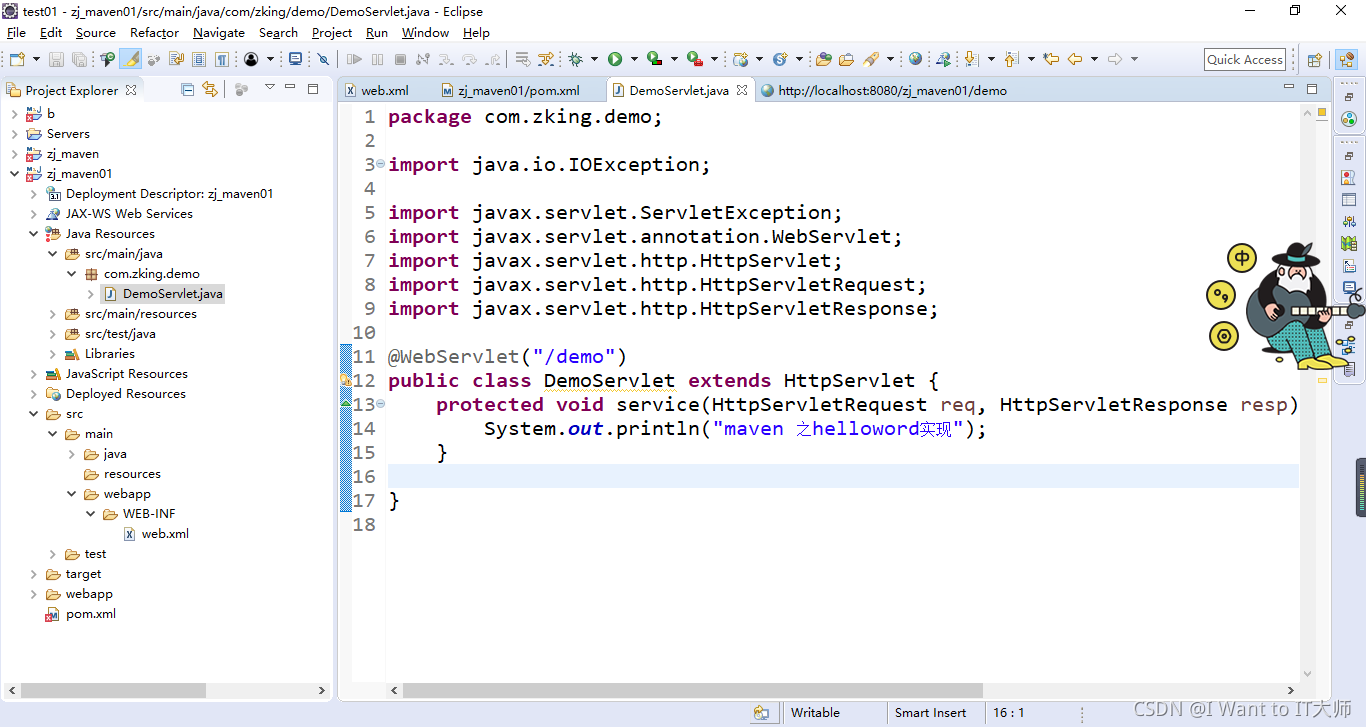Collapse the Java Resources node

33,234
